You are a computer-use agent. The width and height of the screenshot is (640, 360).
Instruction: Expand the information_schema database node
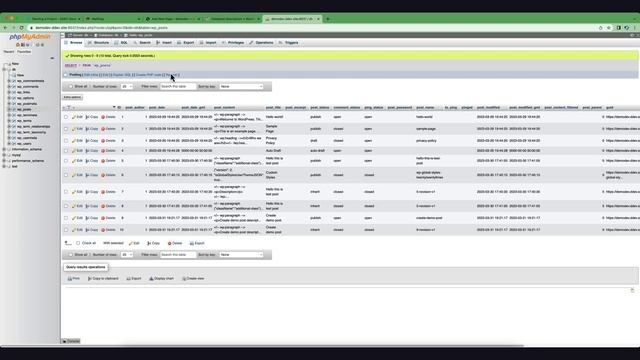[4, 149]
